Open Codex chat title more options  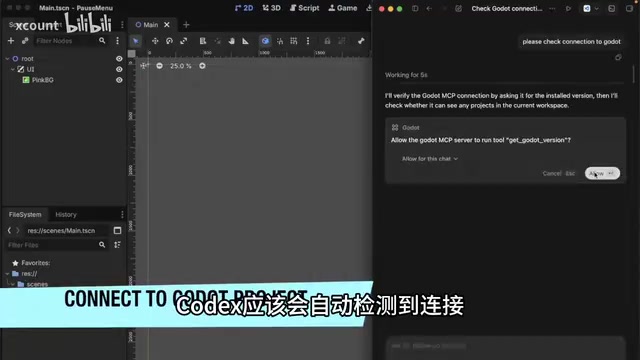point(552,9)
